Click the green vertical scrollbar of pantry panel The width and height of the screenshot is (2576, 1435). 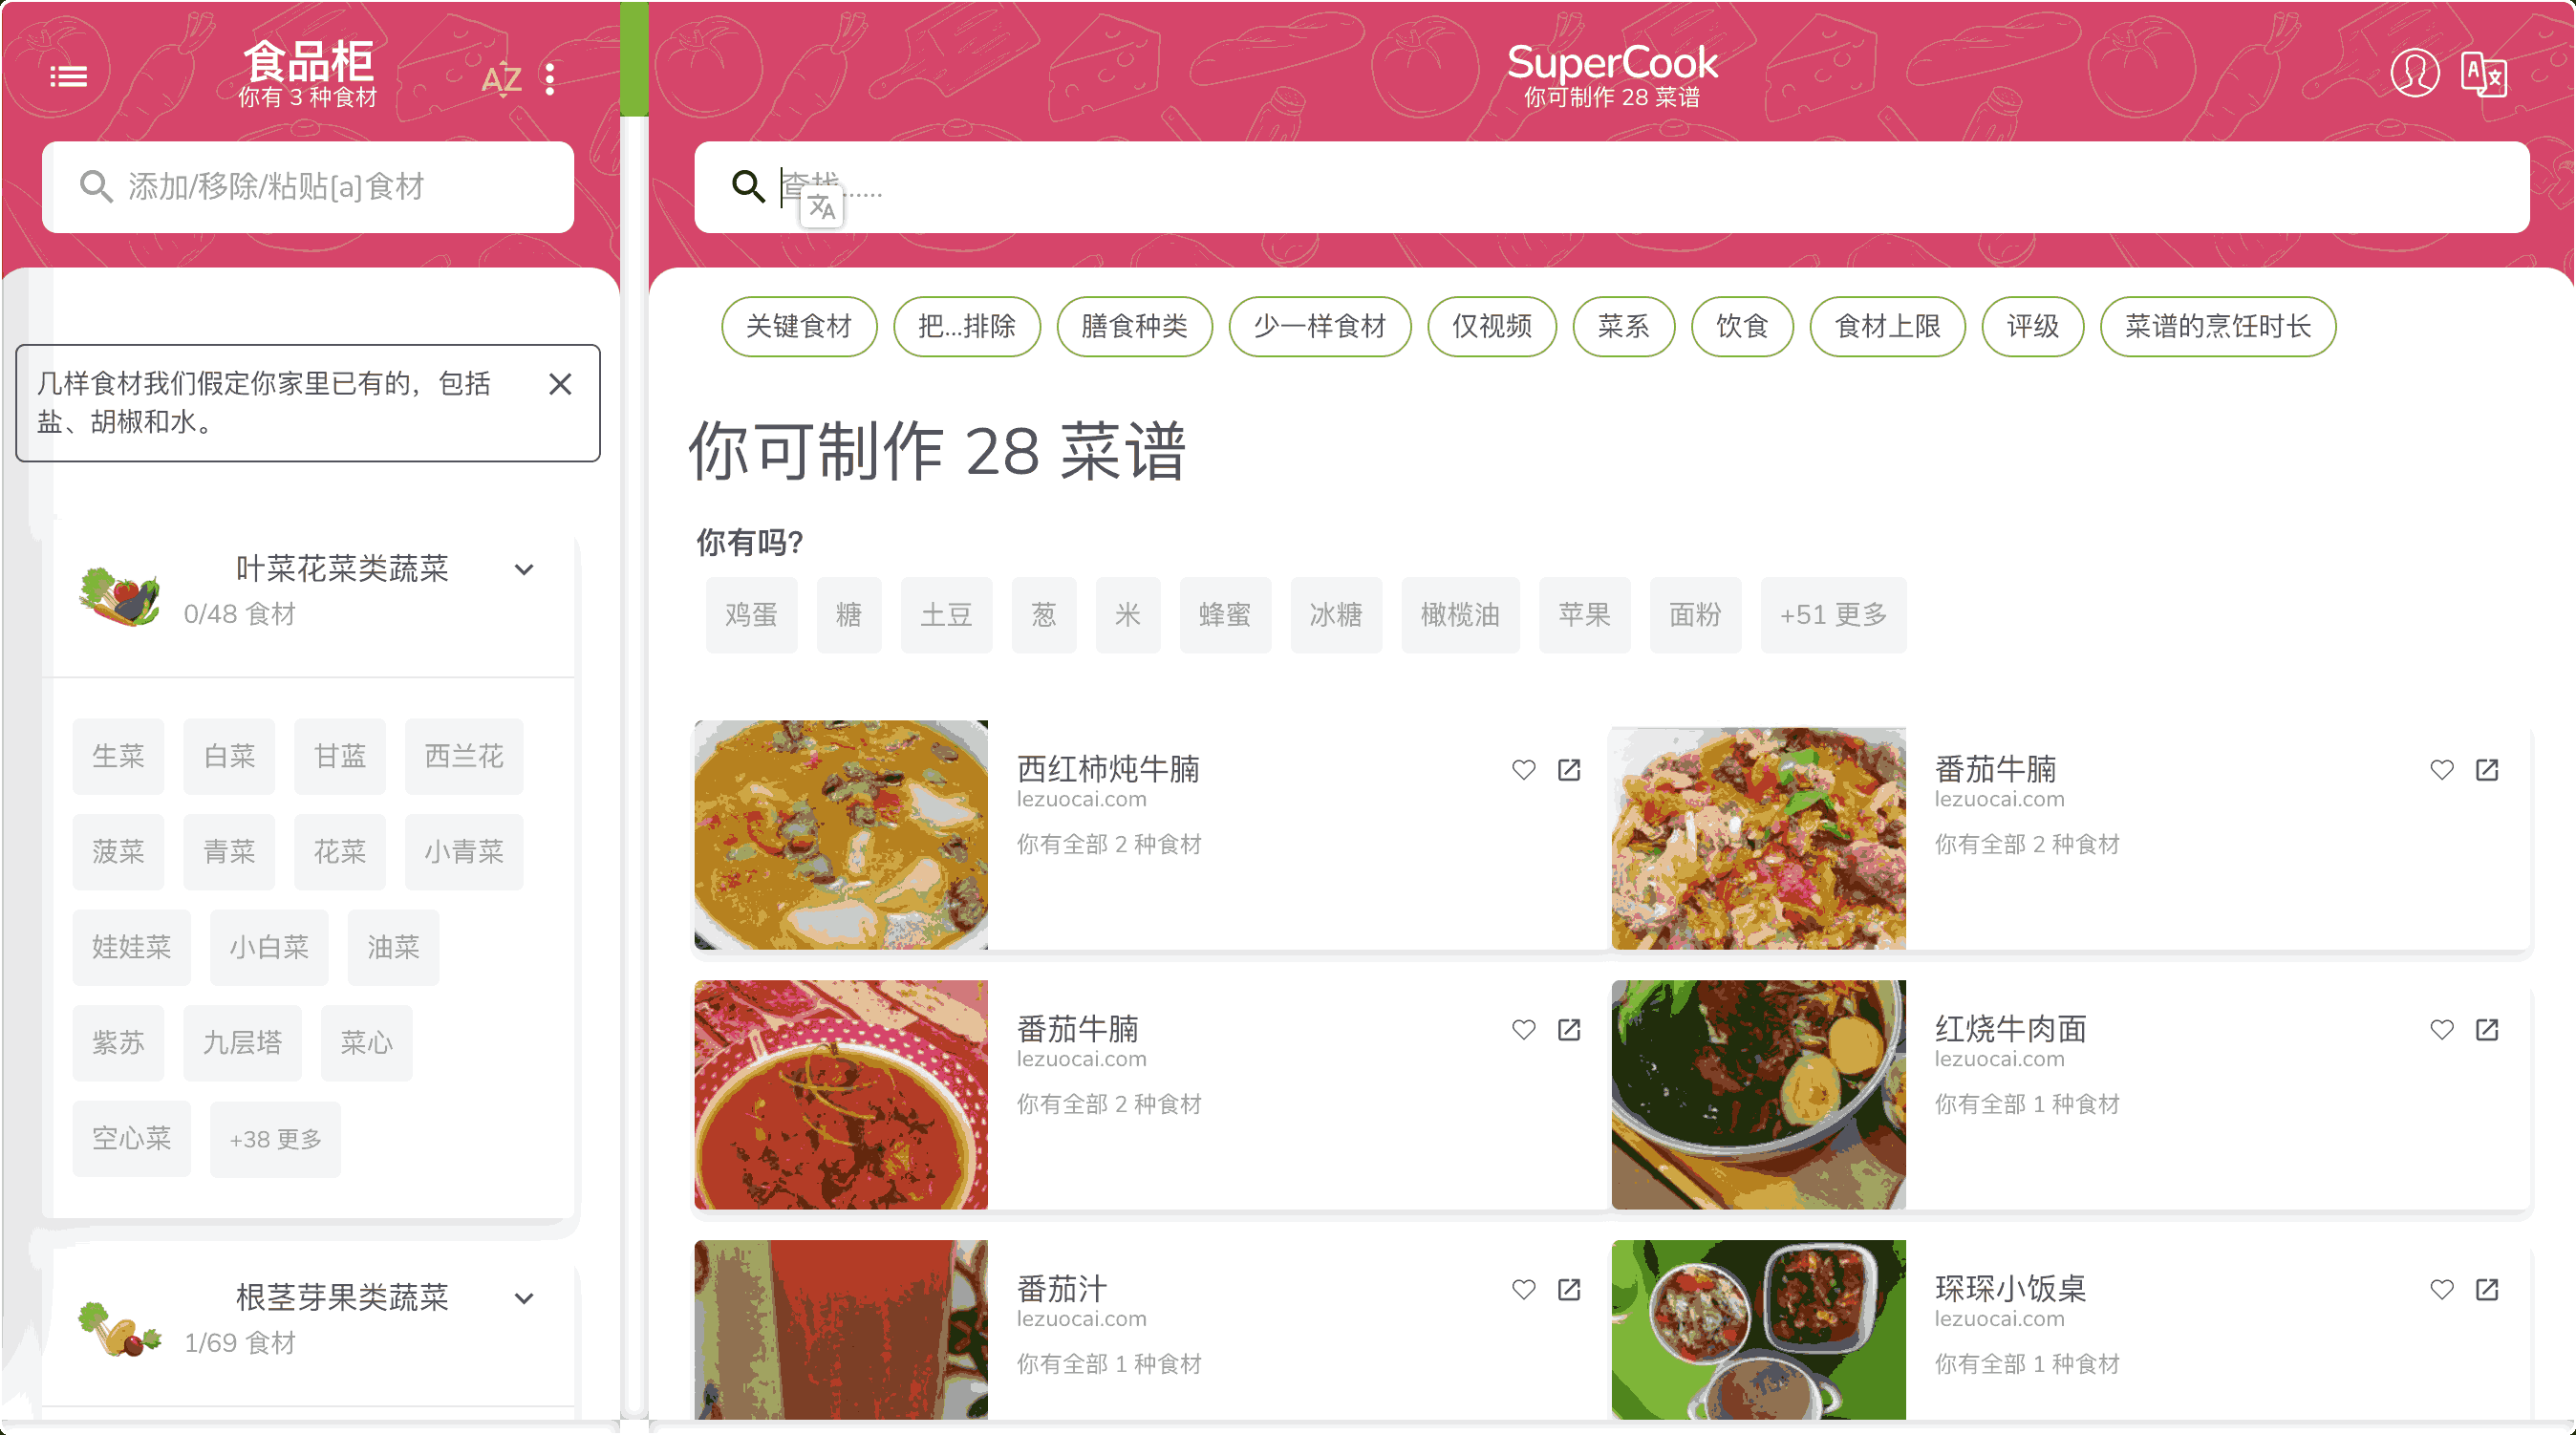tap(634, 58)
